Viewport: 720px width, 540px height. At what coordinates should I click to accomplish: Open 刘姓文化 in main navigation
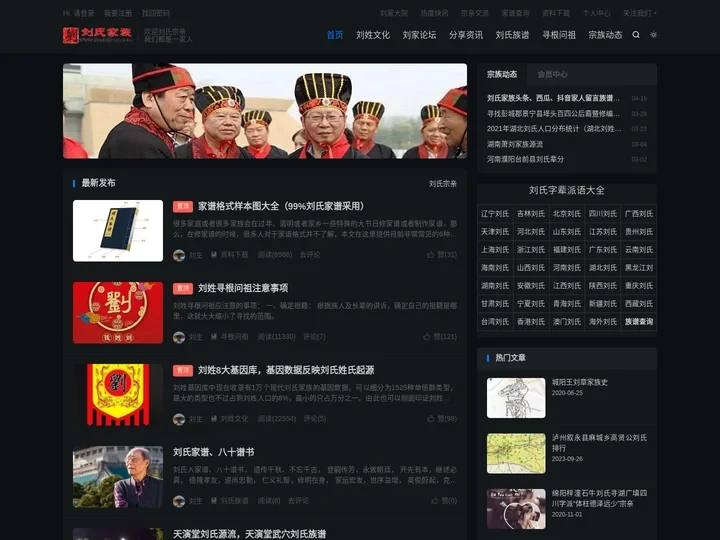(373, 35)
